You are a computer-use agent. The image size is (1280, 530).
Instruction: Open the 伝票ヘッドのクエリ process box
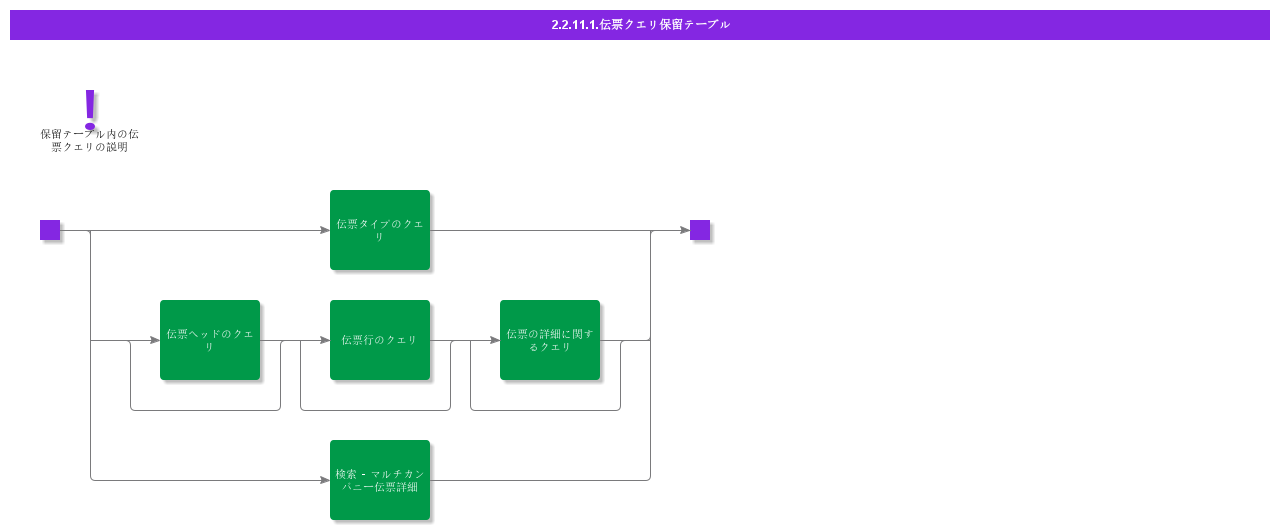pyautogui.click(x=210, y=340)
